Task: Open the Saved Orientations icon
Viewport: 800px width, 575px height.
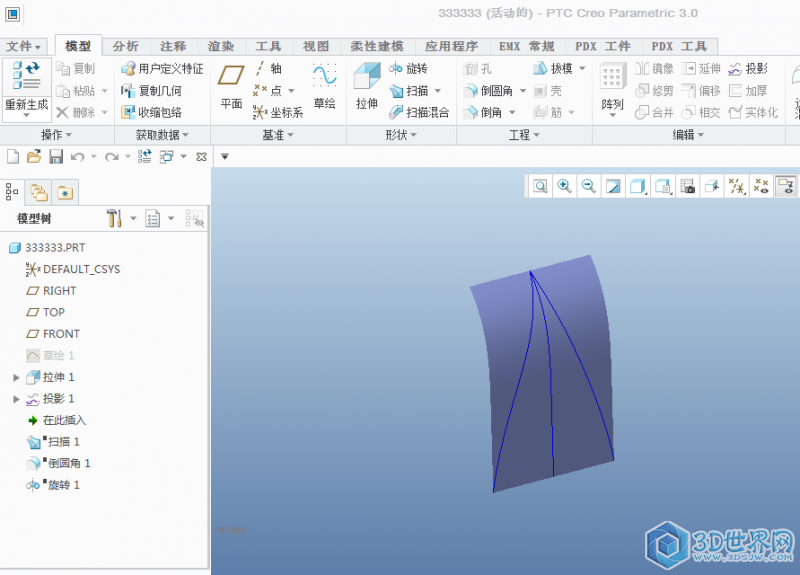Action: [662, 186]
